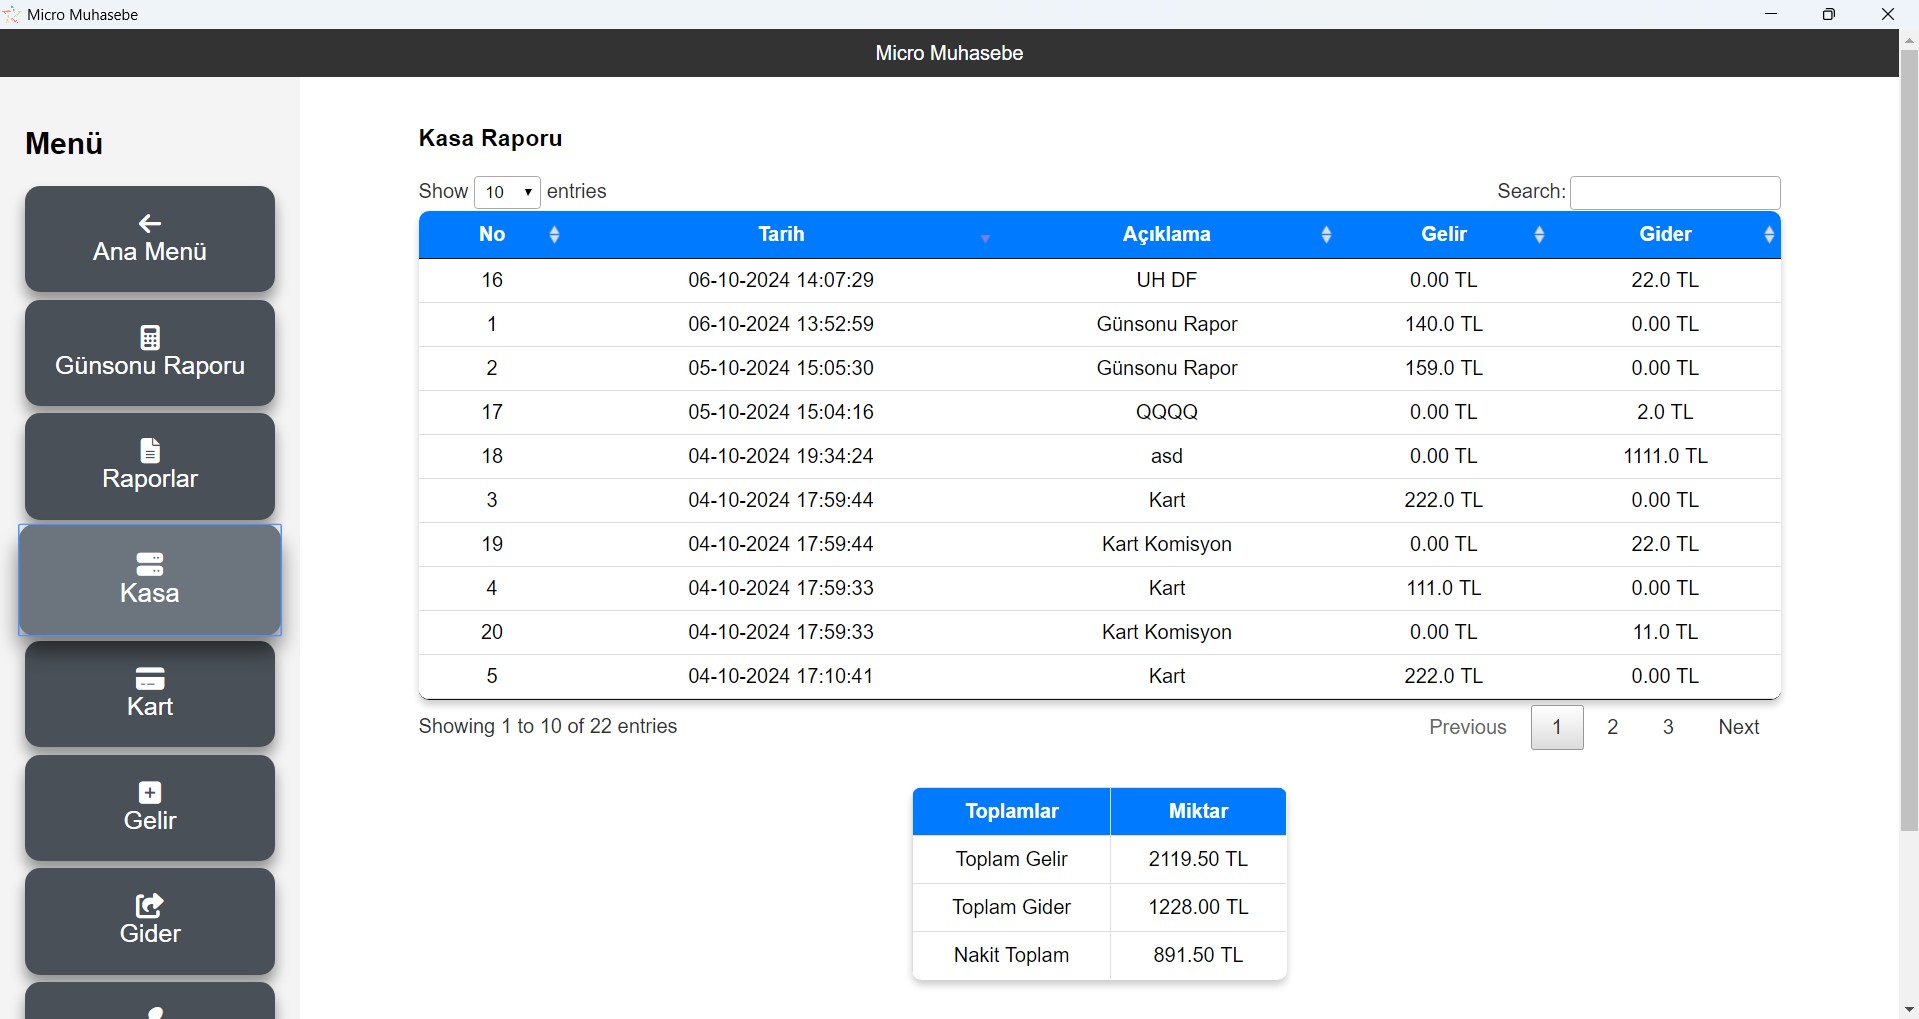1919x1019 pixels.
Task: Sort by Açıklama column header
Action: (1166, 235)
